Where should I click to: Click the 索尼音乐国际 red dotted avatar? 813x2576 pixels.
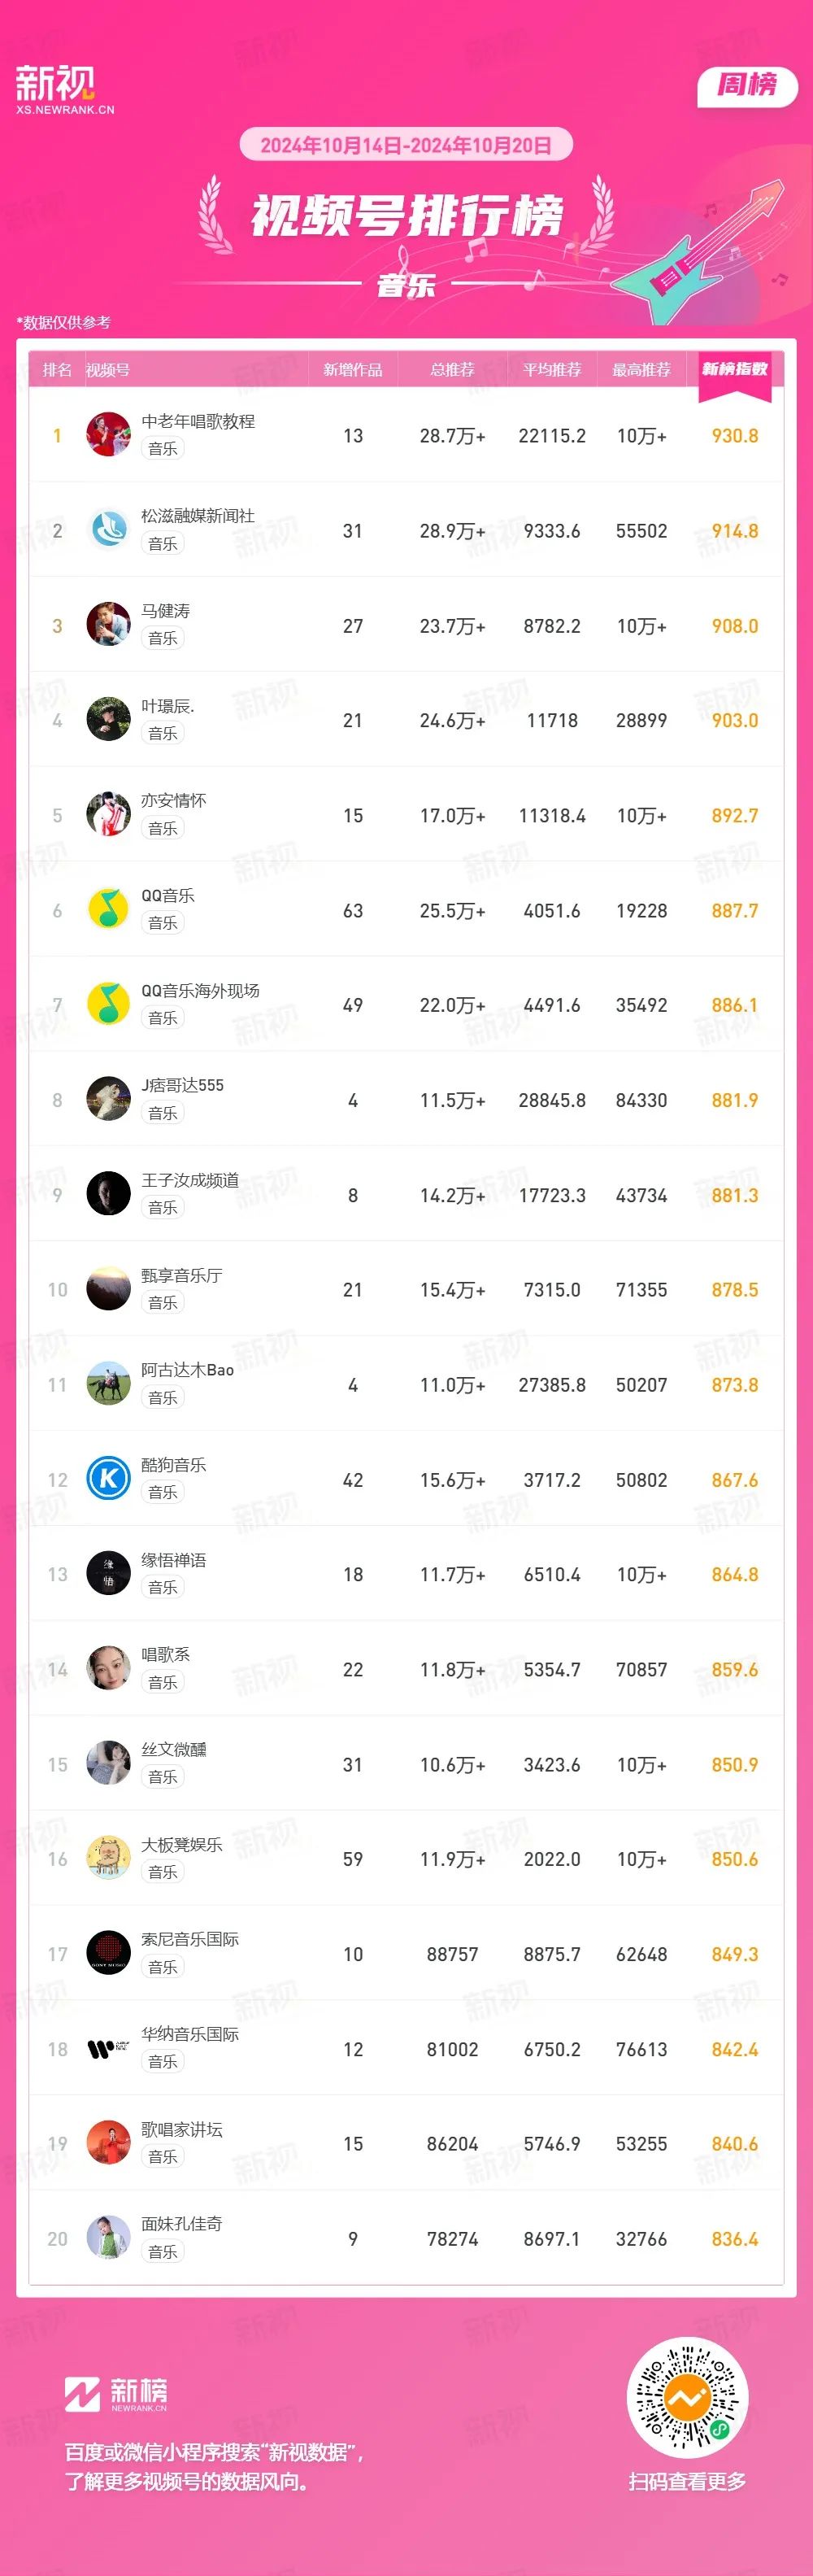click(108, 1953)
